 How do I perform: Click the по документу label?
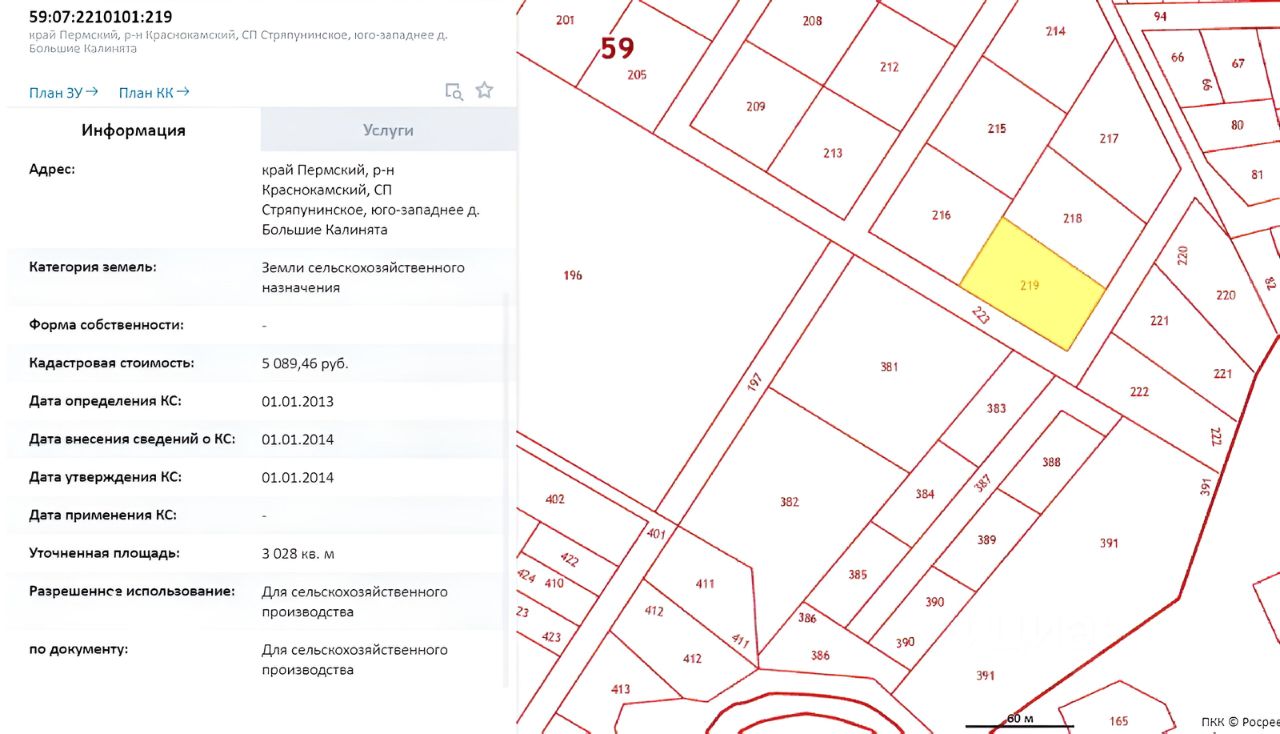[79, 649]
